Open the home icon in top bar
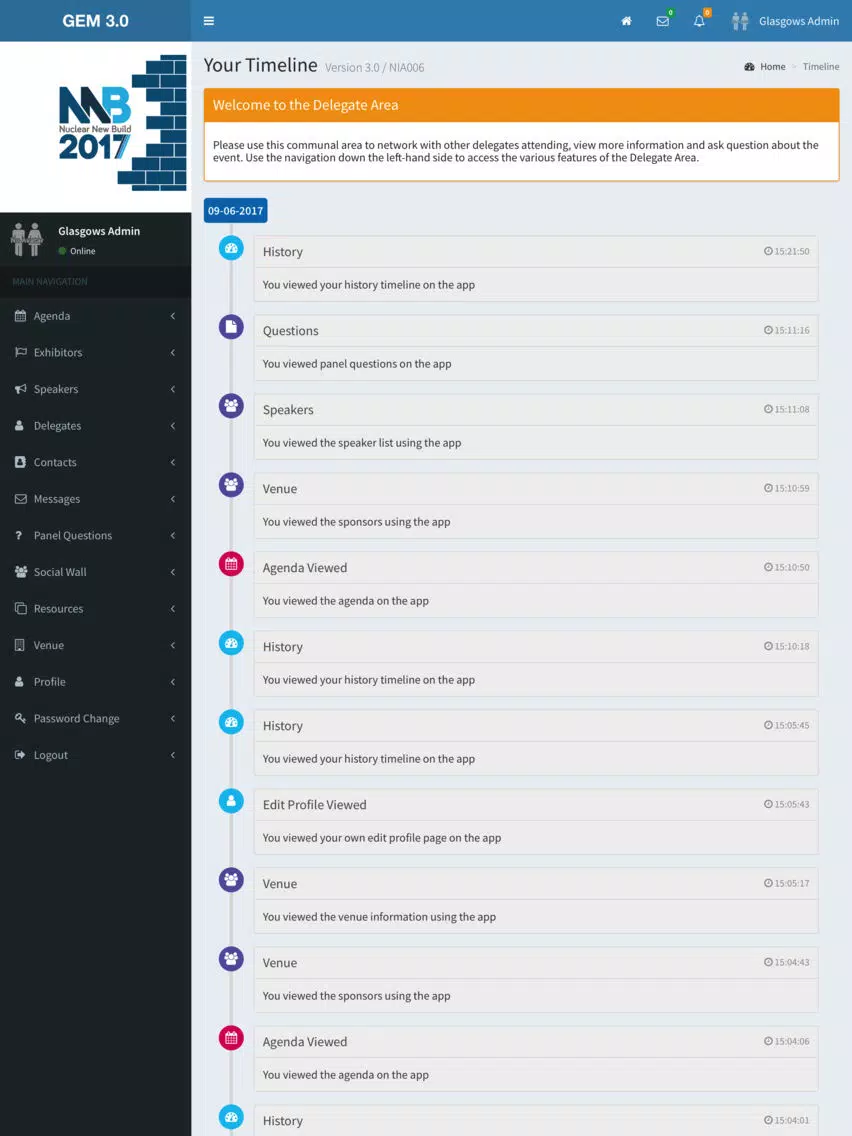 tap(627, 21)
